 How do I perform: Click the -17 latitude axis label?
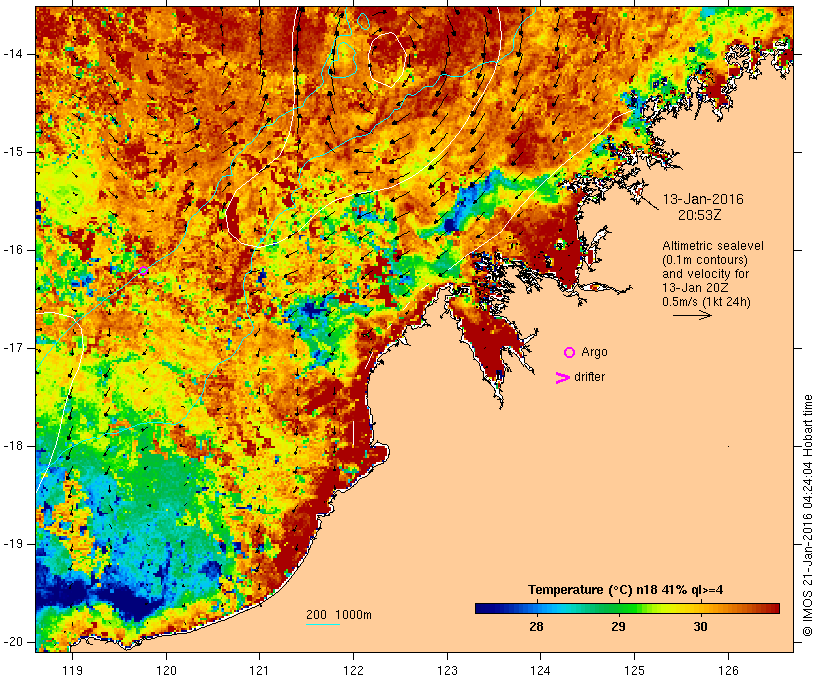point(12,348)
